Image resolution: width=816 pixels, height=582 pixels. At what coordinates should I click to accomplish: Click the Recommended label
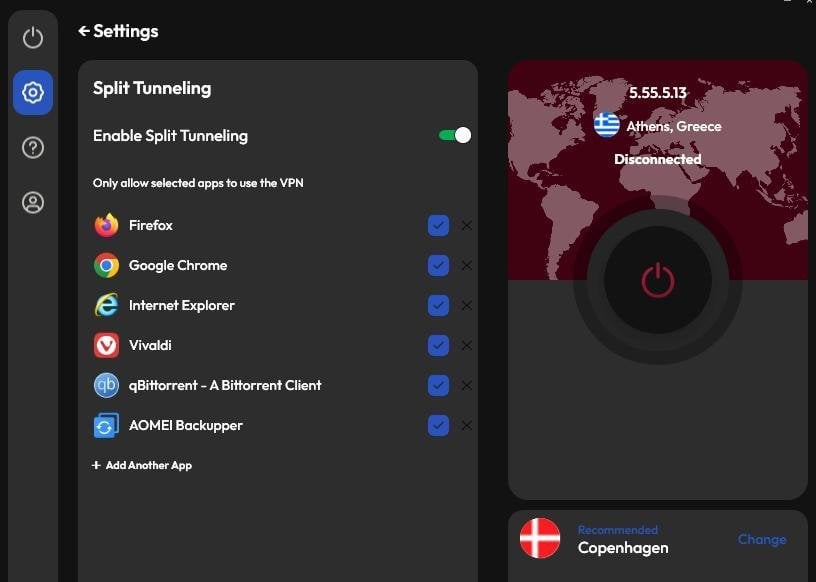point(618,530)
